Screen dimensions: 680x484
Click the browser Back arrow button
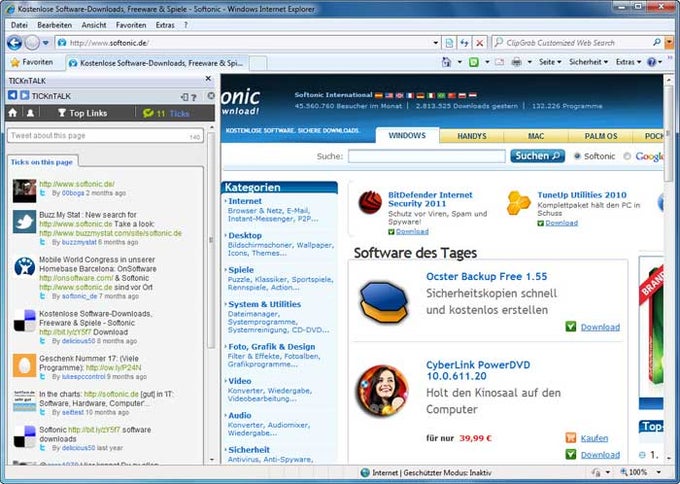point(14,43)
